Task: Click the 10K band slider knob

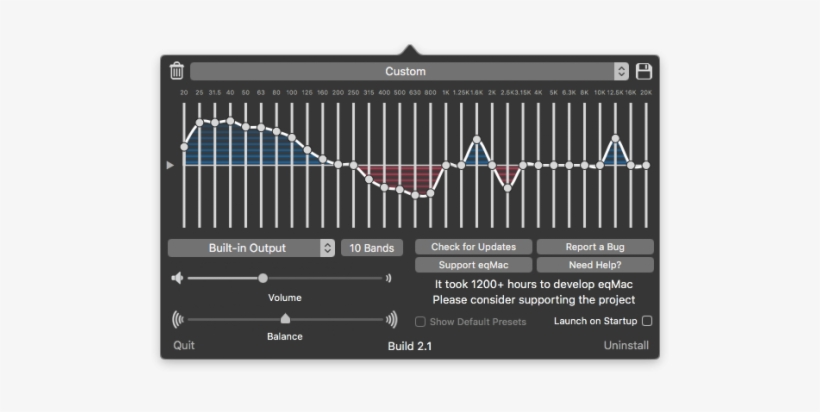Action: coord(600,165)
